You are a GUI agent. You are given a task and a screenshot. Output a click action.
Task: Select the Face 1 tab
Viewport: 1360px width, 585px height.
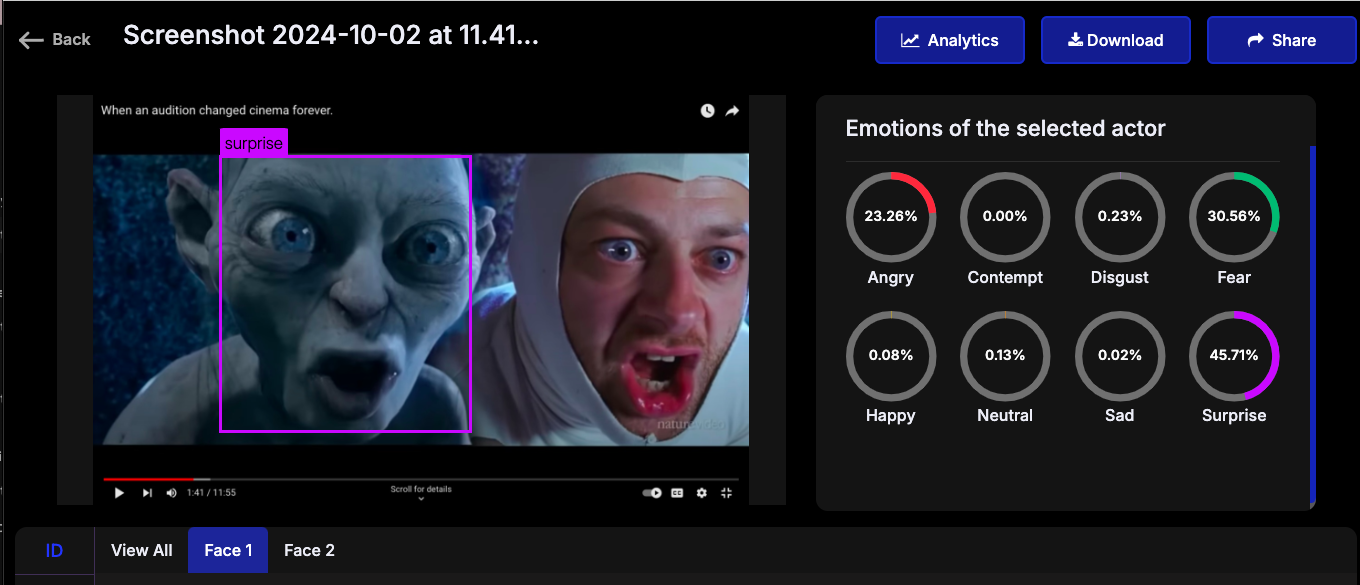coord(228,550)
